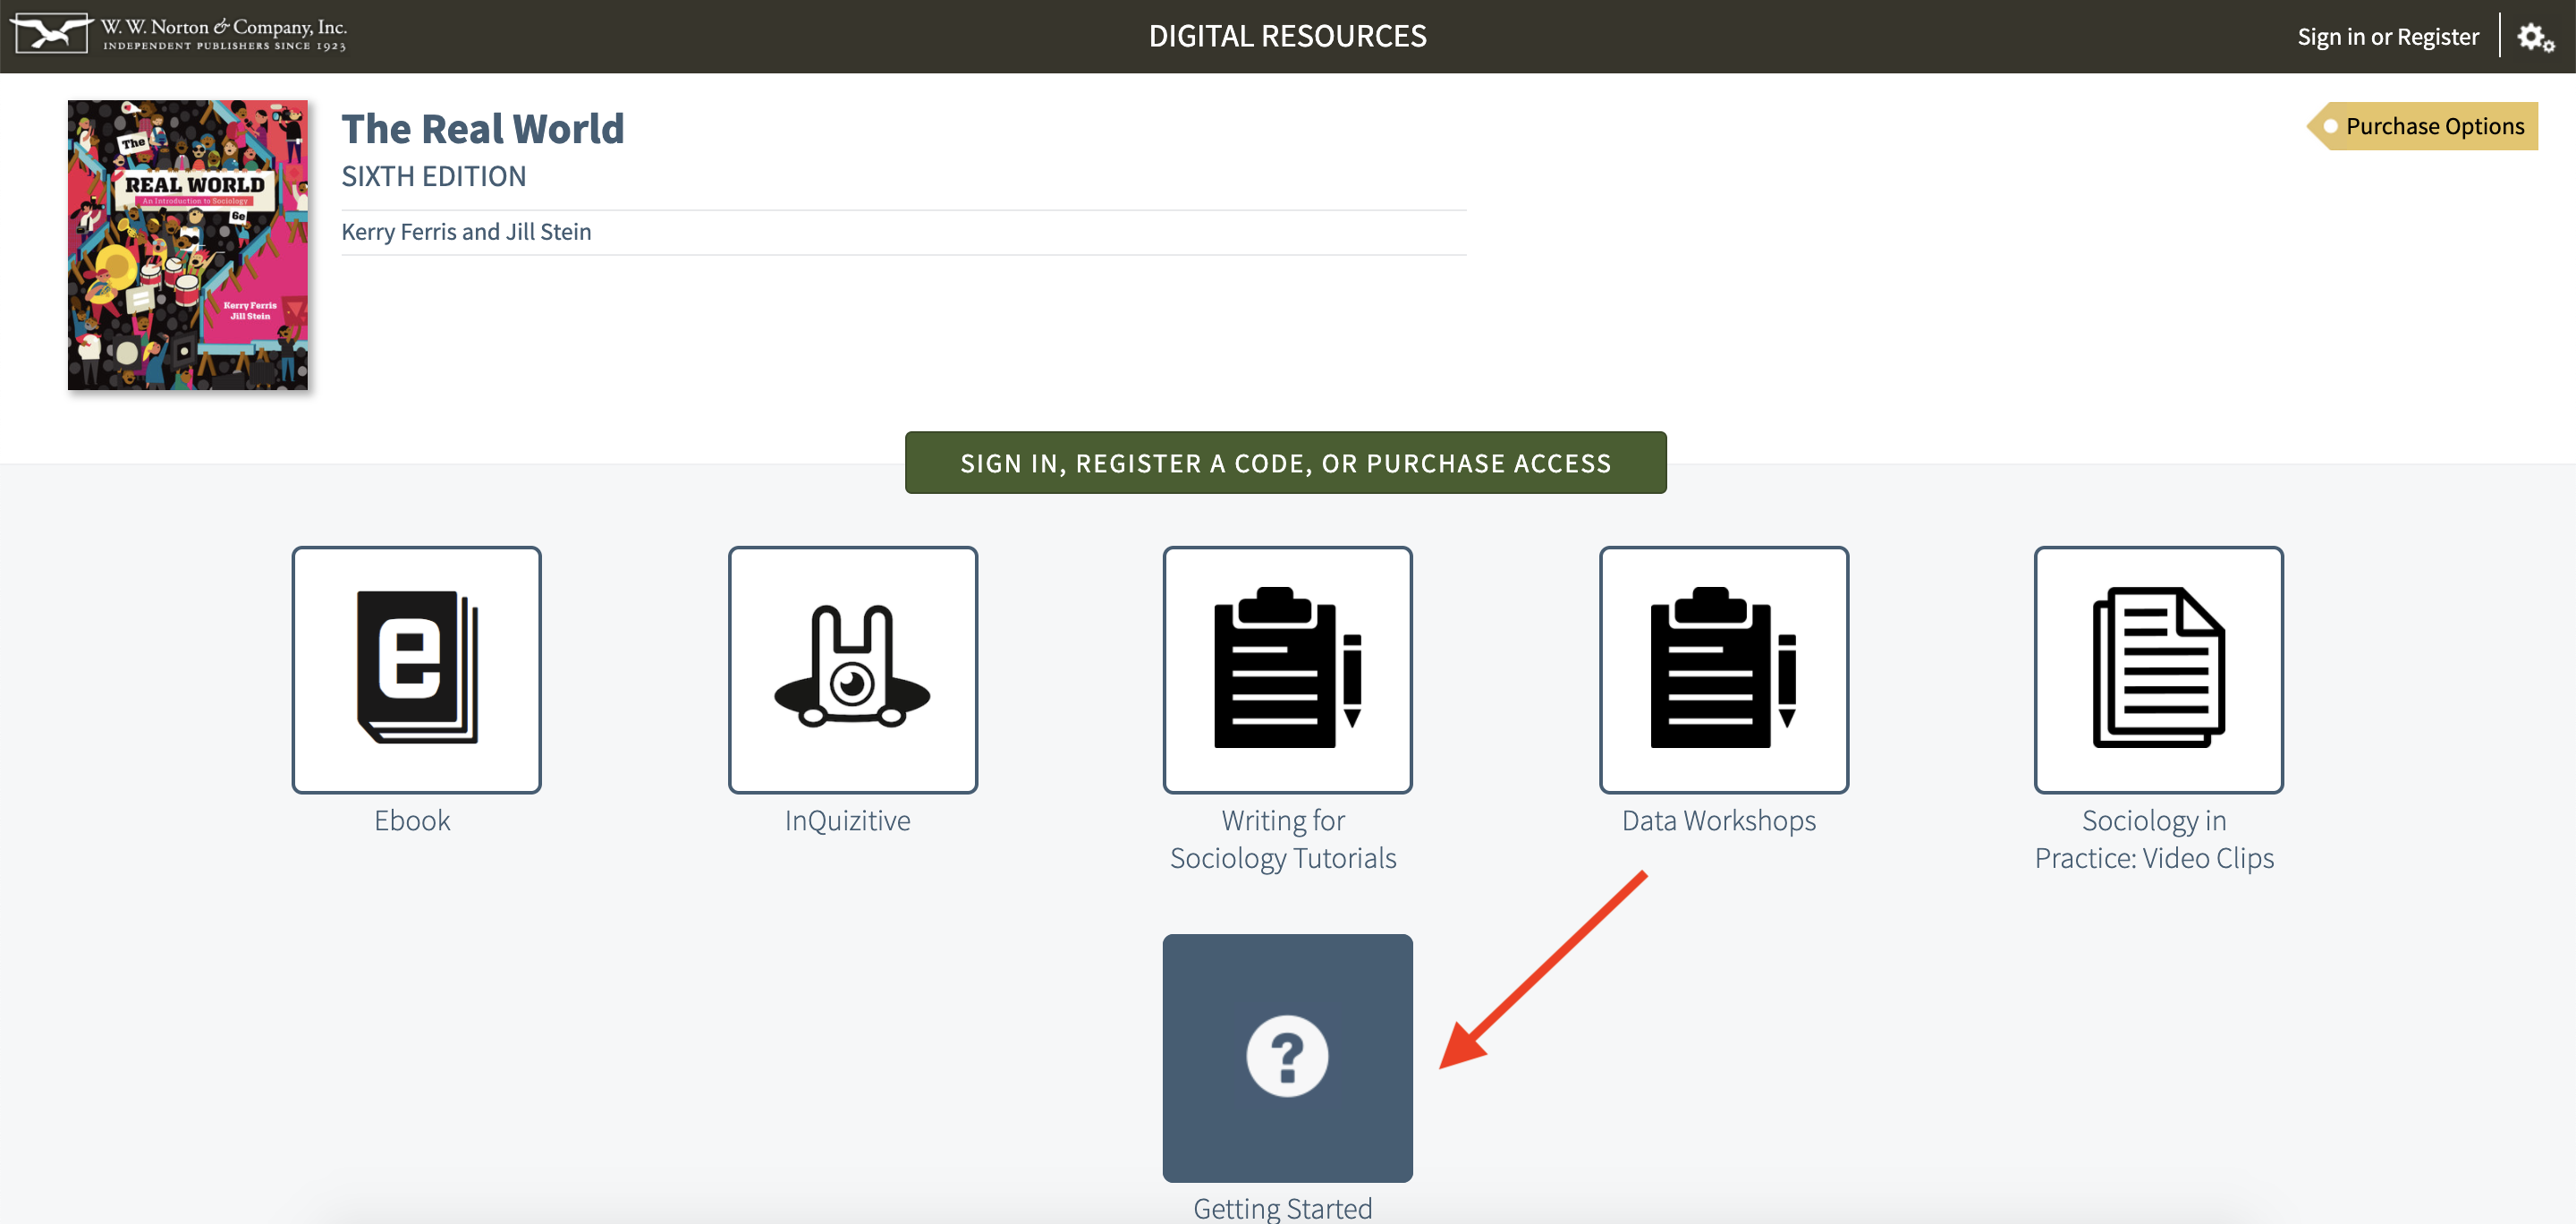Open Sociology in Practice video clips icon
Viewport: 2576px width, 1224px height.
tap(2158, 669)
